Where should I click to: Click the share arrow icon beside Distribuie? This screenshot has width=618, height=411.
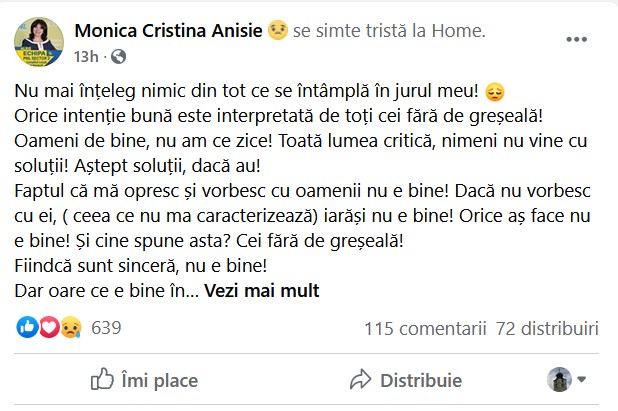point(360,380)
